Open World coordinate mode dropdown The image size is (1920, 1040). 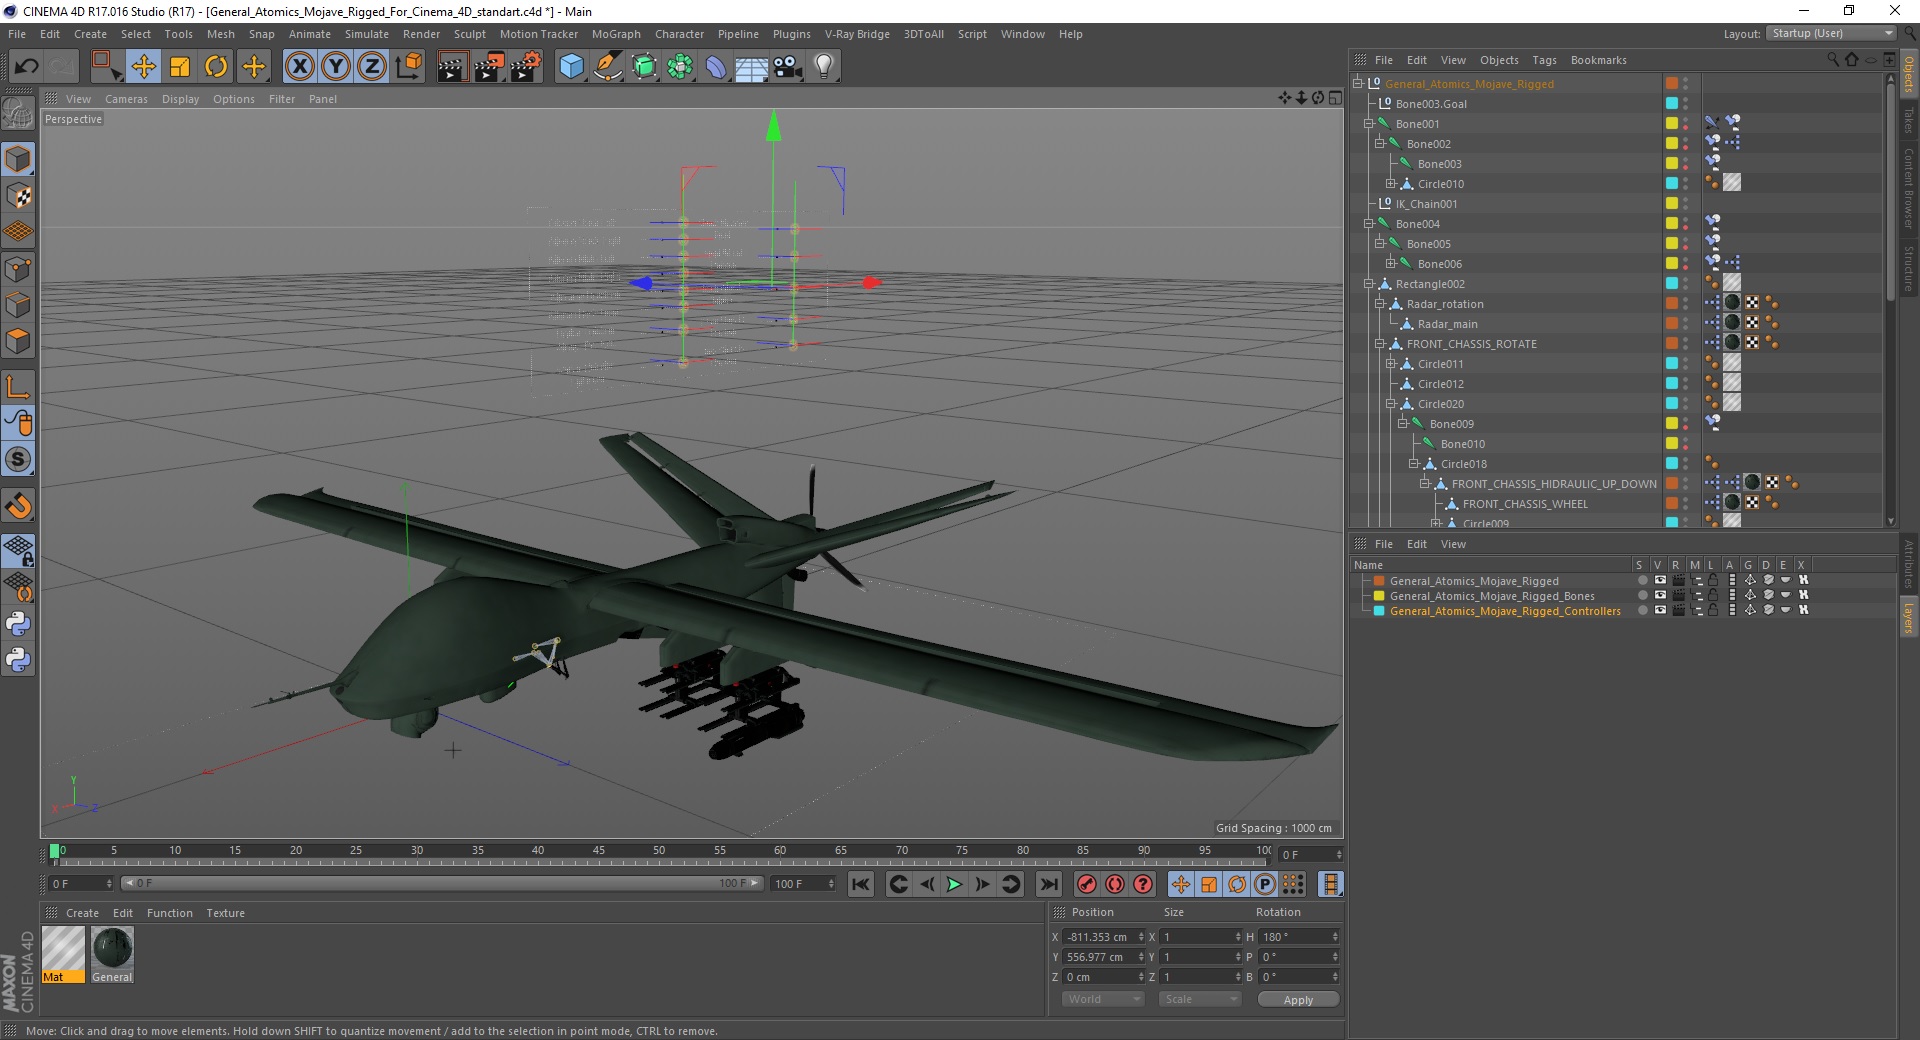(x=1102, y=1000)
